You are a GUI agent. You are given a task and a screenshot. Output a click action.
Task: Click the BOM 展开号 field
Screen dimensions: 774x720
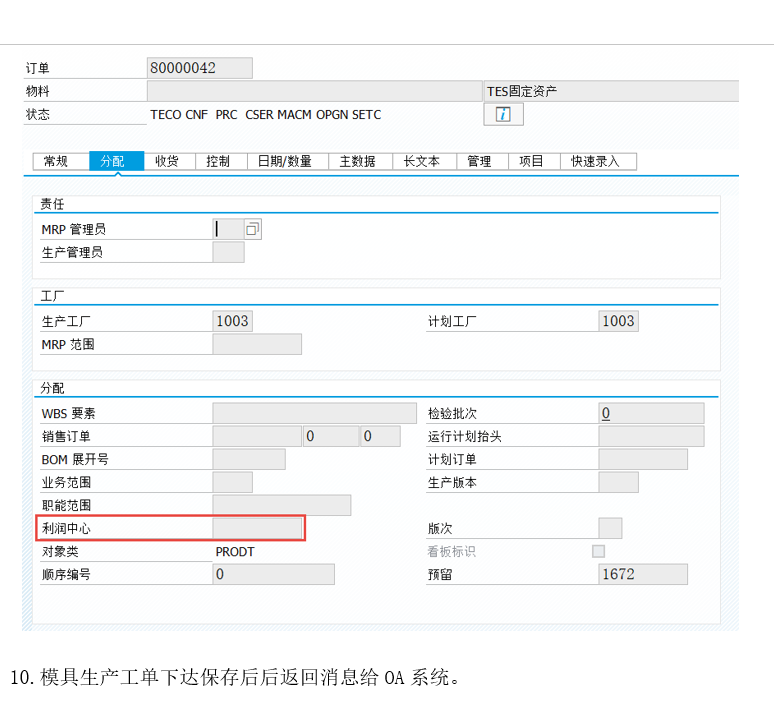coord(249,459)
